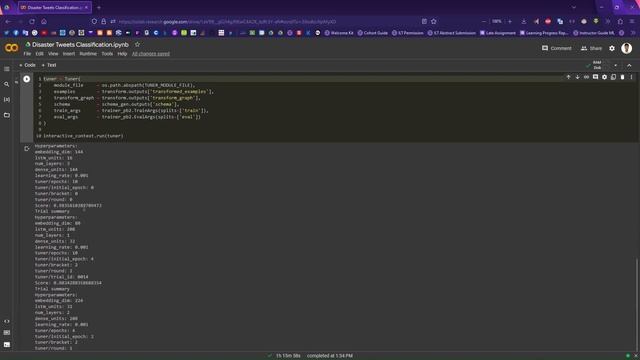
Task: Select the Disaster Tweets Classification browser tab
Action: (55, 7)
